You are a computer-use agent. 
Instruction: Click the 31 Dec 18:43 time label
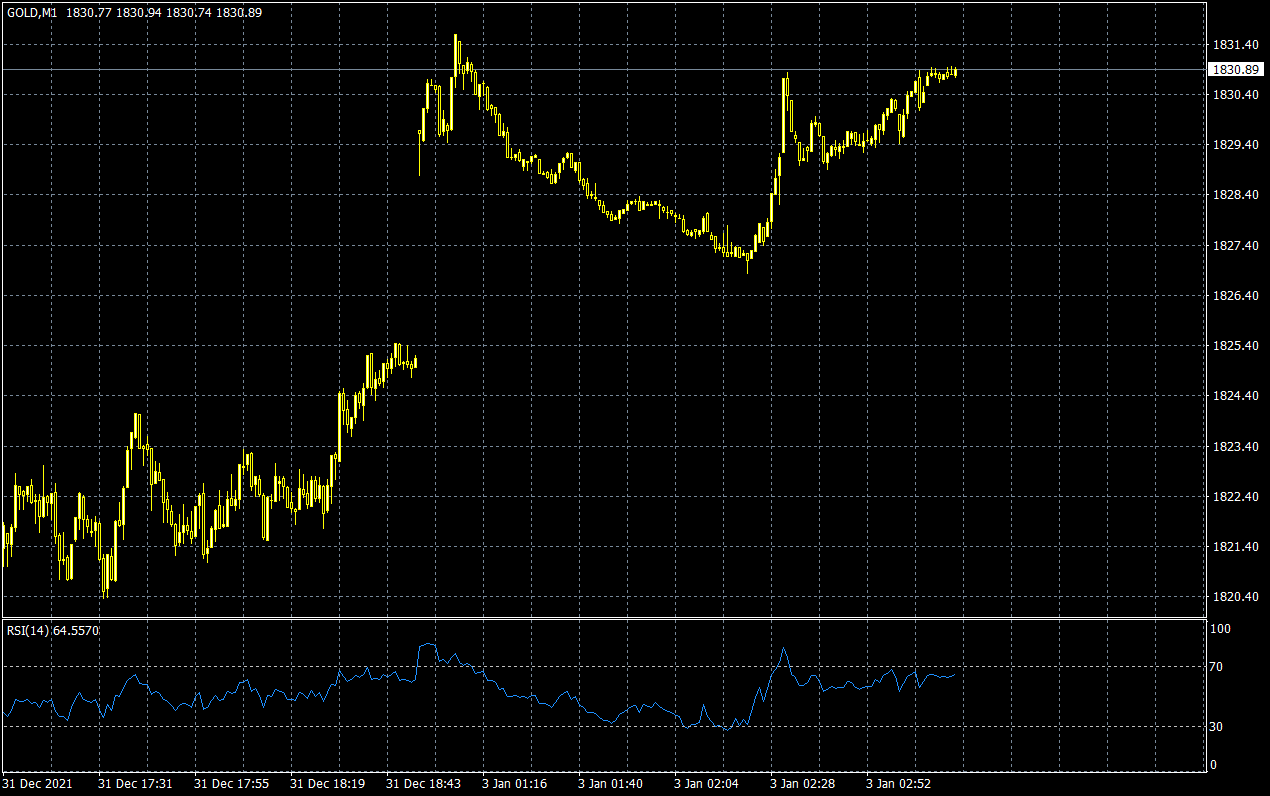click(423, 783)
